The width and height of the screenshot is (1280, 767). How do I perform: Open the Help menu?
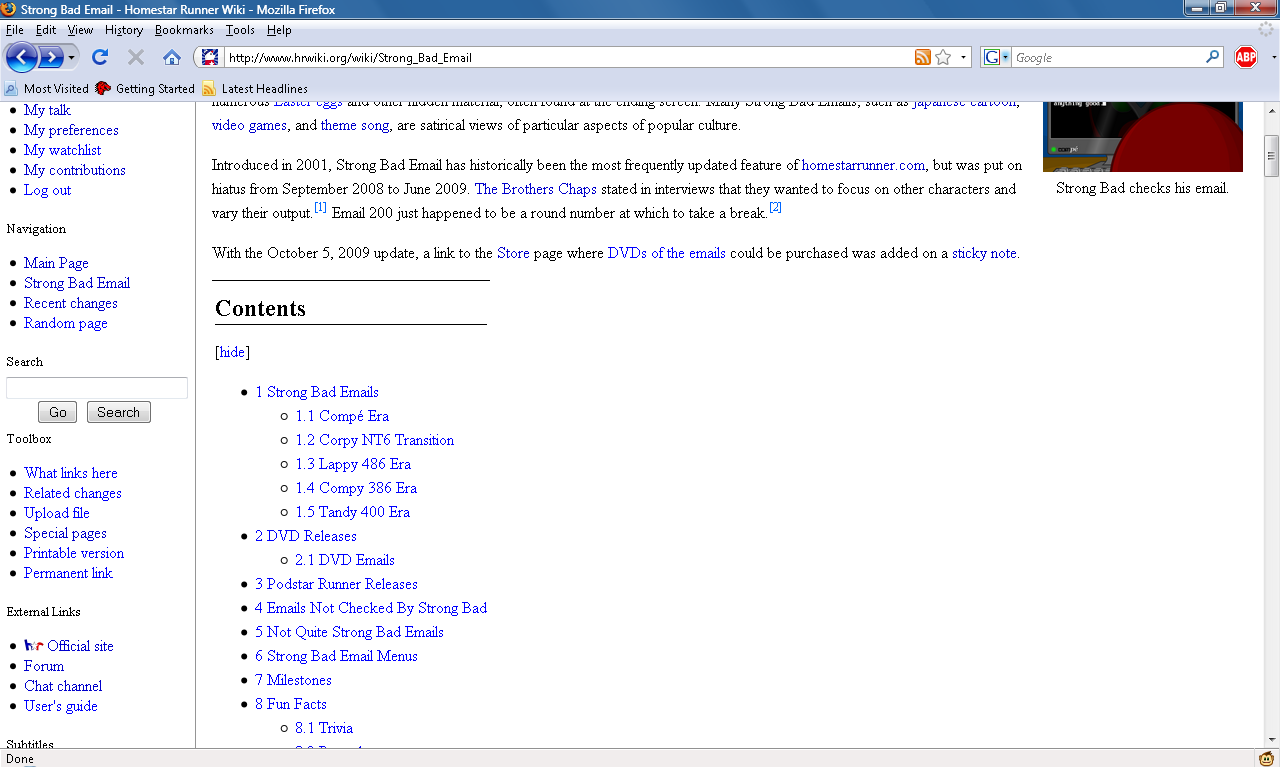click(279, 30)
